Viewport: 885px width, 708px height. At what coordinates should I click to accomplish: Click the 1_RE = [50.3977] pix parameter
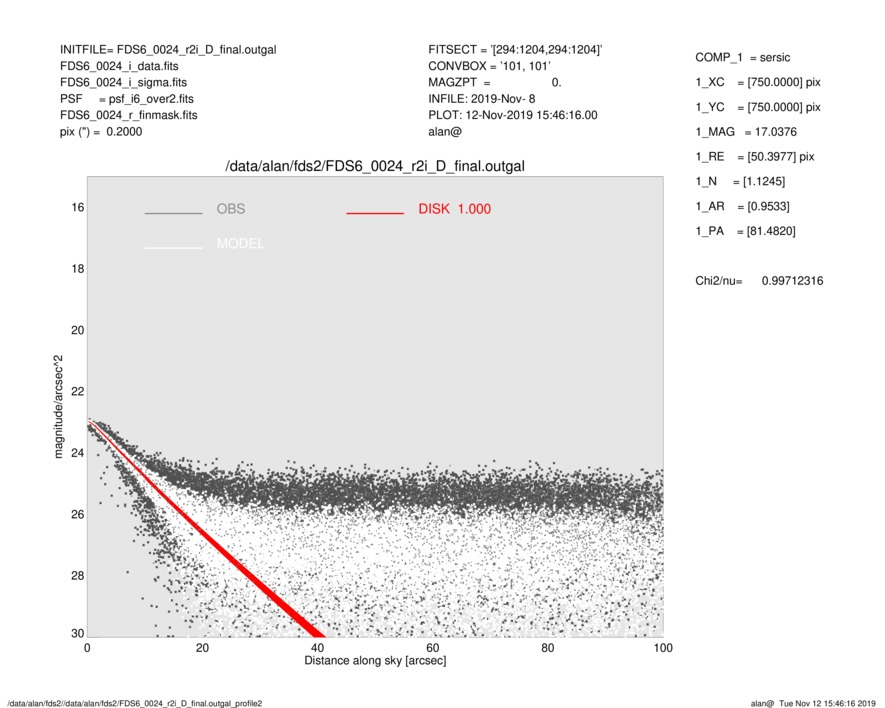pos(755,157)
